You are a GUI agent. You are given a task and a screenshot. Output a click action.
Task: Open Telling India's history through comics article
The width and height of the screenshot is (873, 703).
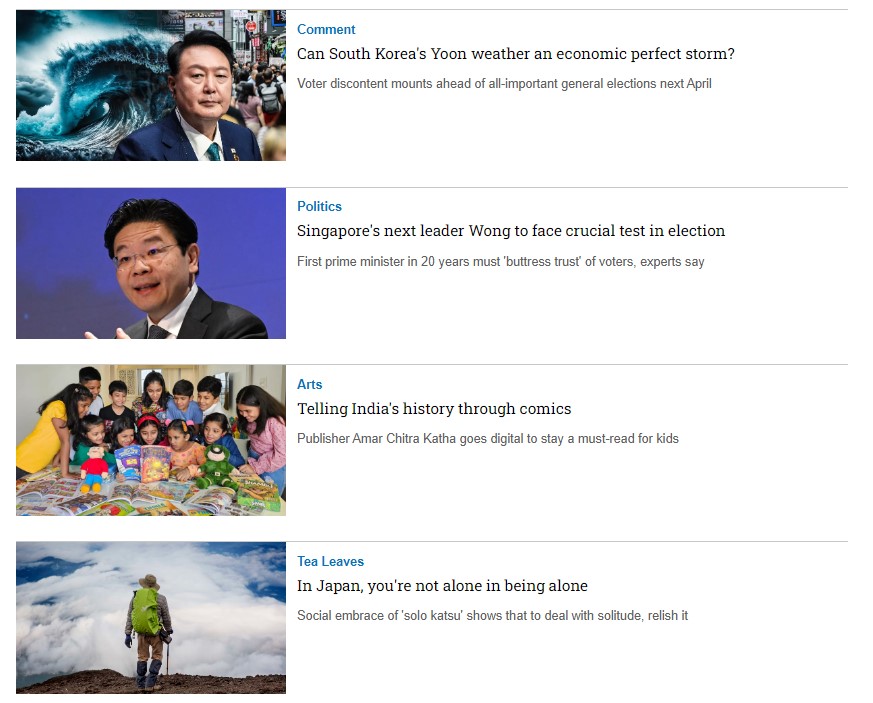(x=434, y=409)
